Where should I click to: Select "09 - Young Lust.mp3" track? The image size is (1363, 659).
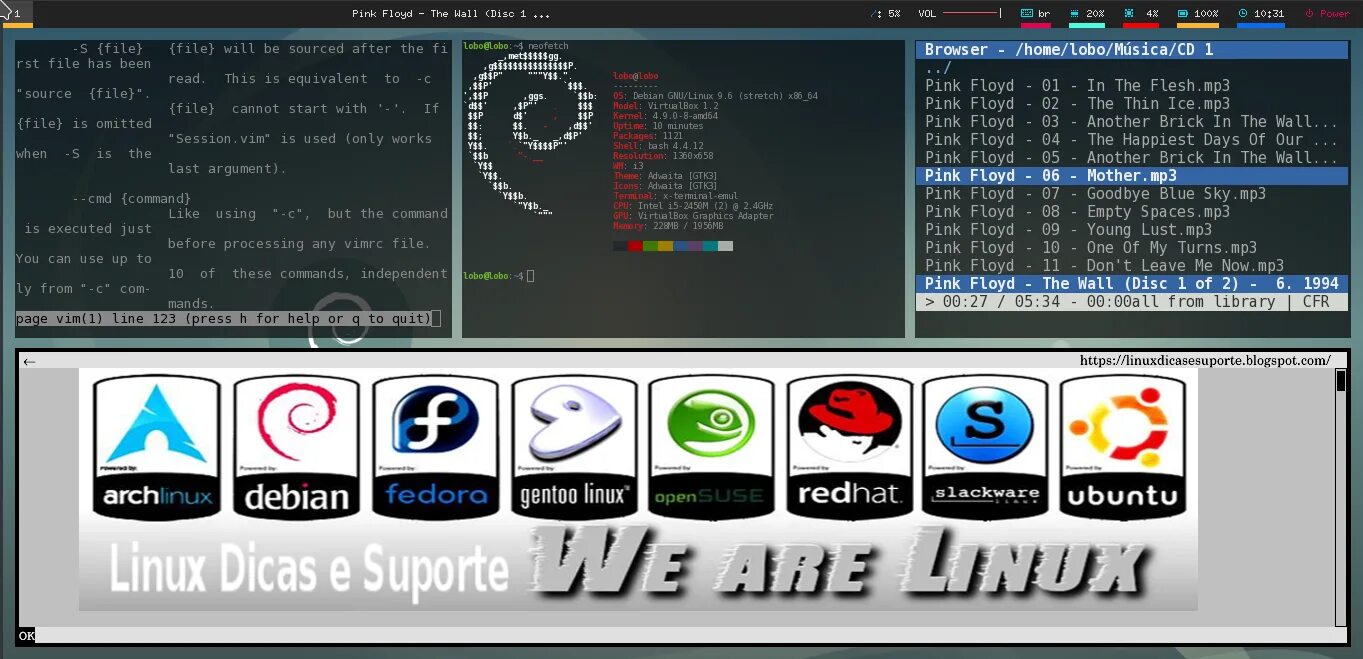coord(1132,230)
